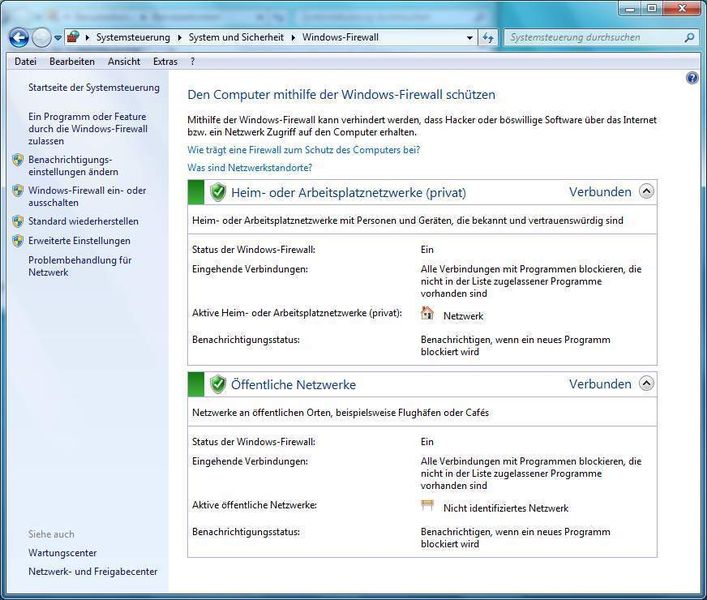Expand the arrow before Systemsteuerung breadcrumb
The width and height of the screenshot is (707, 600).
pyautogui.click(x=87, y=37)
